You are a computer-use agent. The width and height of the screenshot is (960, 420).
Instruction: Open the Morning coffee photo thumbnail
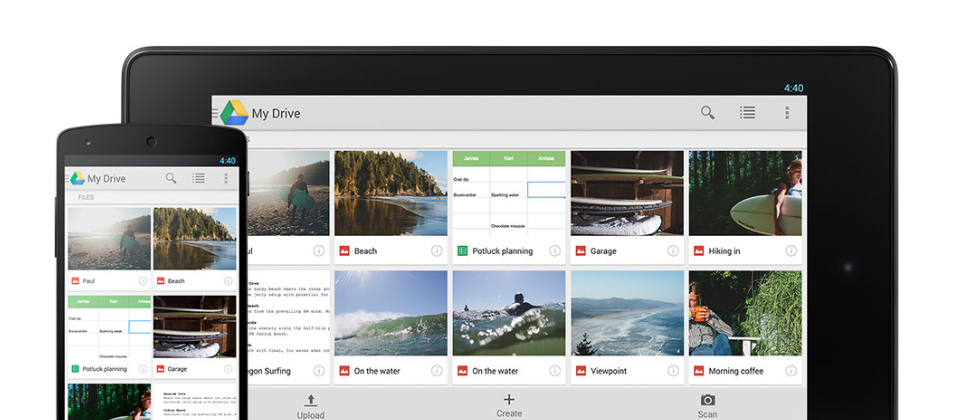(x=745, y=313)
